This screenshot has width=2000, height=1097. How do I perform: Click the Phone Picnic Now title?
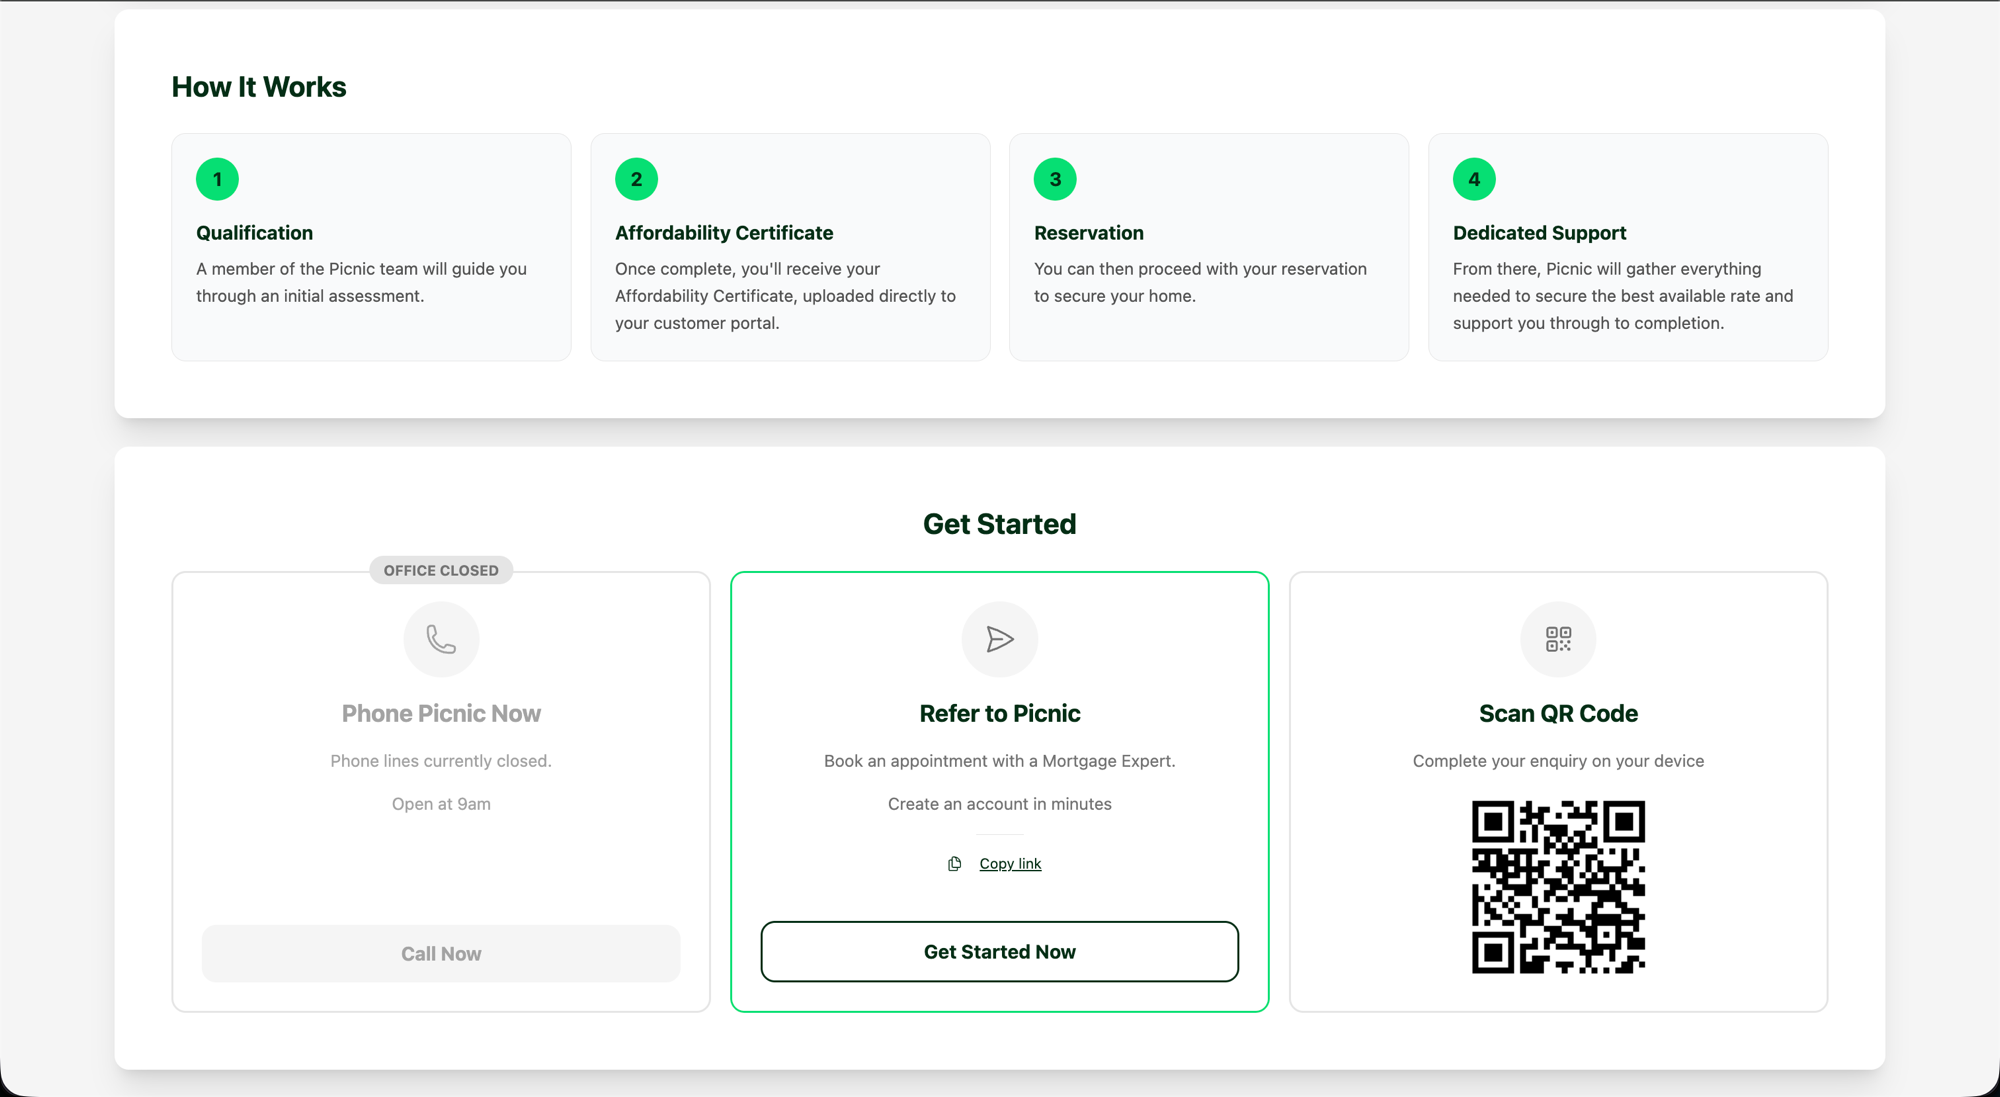click(x=441, y=714)
